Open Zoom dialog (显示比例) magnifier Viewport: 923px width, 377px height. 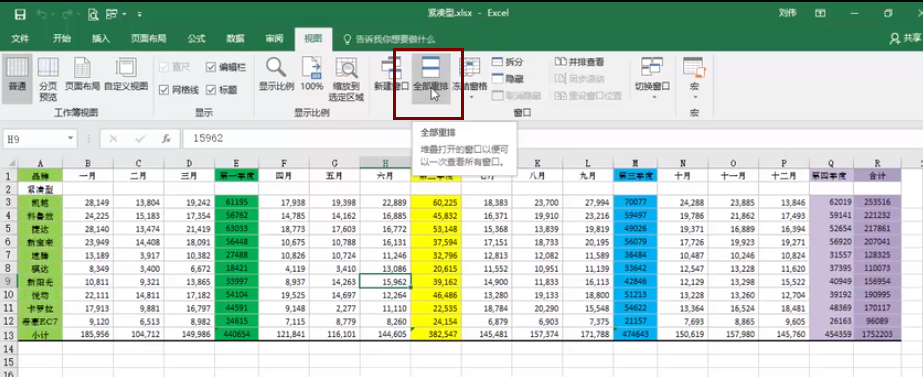coord(276,75)
